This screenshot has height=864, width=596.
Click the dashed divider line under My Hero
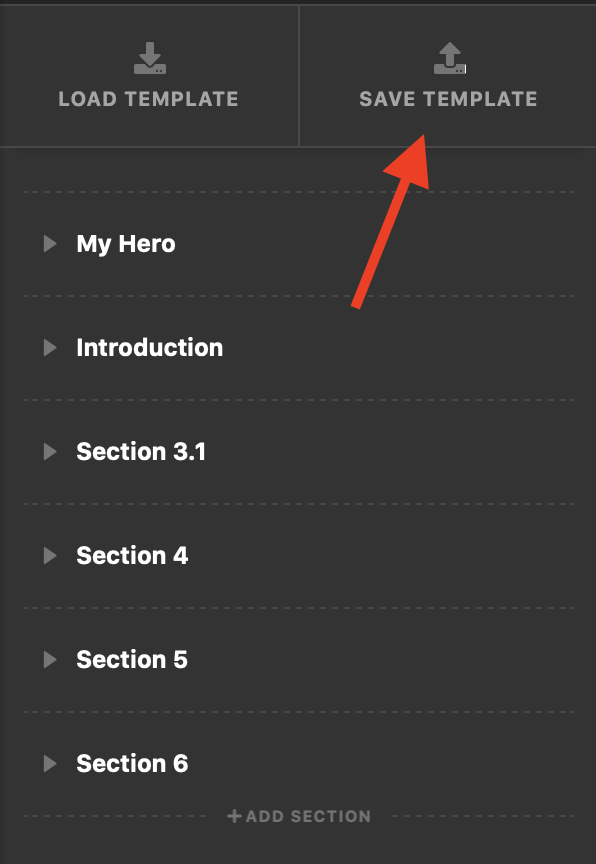click(299, 296)
